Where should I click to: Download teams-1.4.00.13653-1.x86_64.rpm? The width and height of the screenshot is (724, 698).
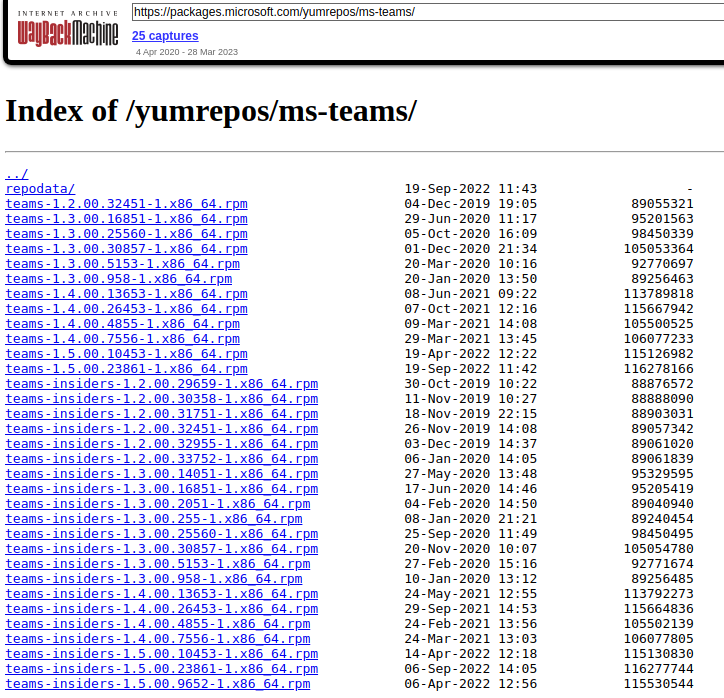(127, 294)
